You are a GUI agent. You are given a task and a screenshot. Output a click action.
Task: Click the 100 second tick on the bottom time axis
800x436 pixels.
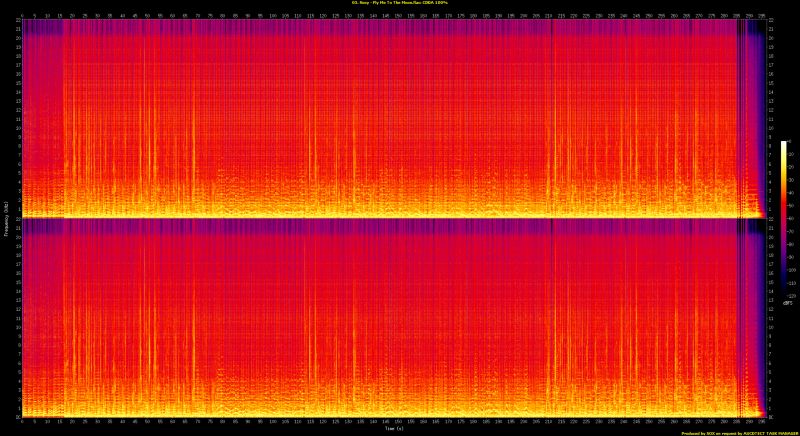point(272,422)
